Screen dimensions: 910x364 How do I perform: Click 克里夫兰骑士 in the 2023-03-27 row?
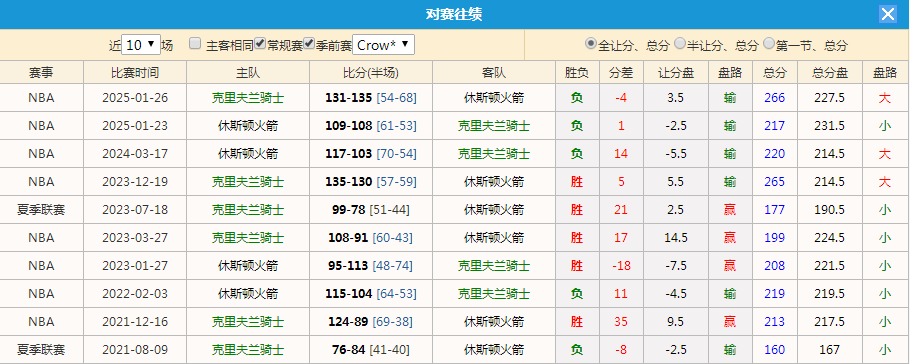[x=248, y=237]
